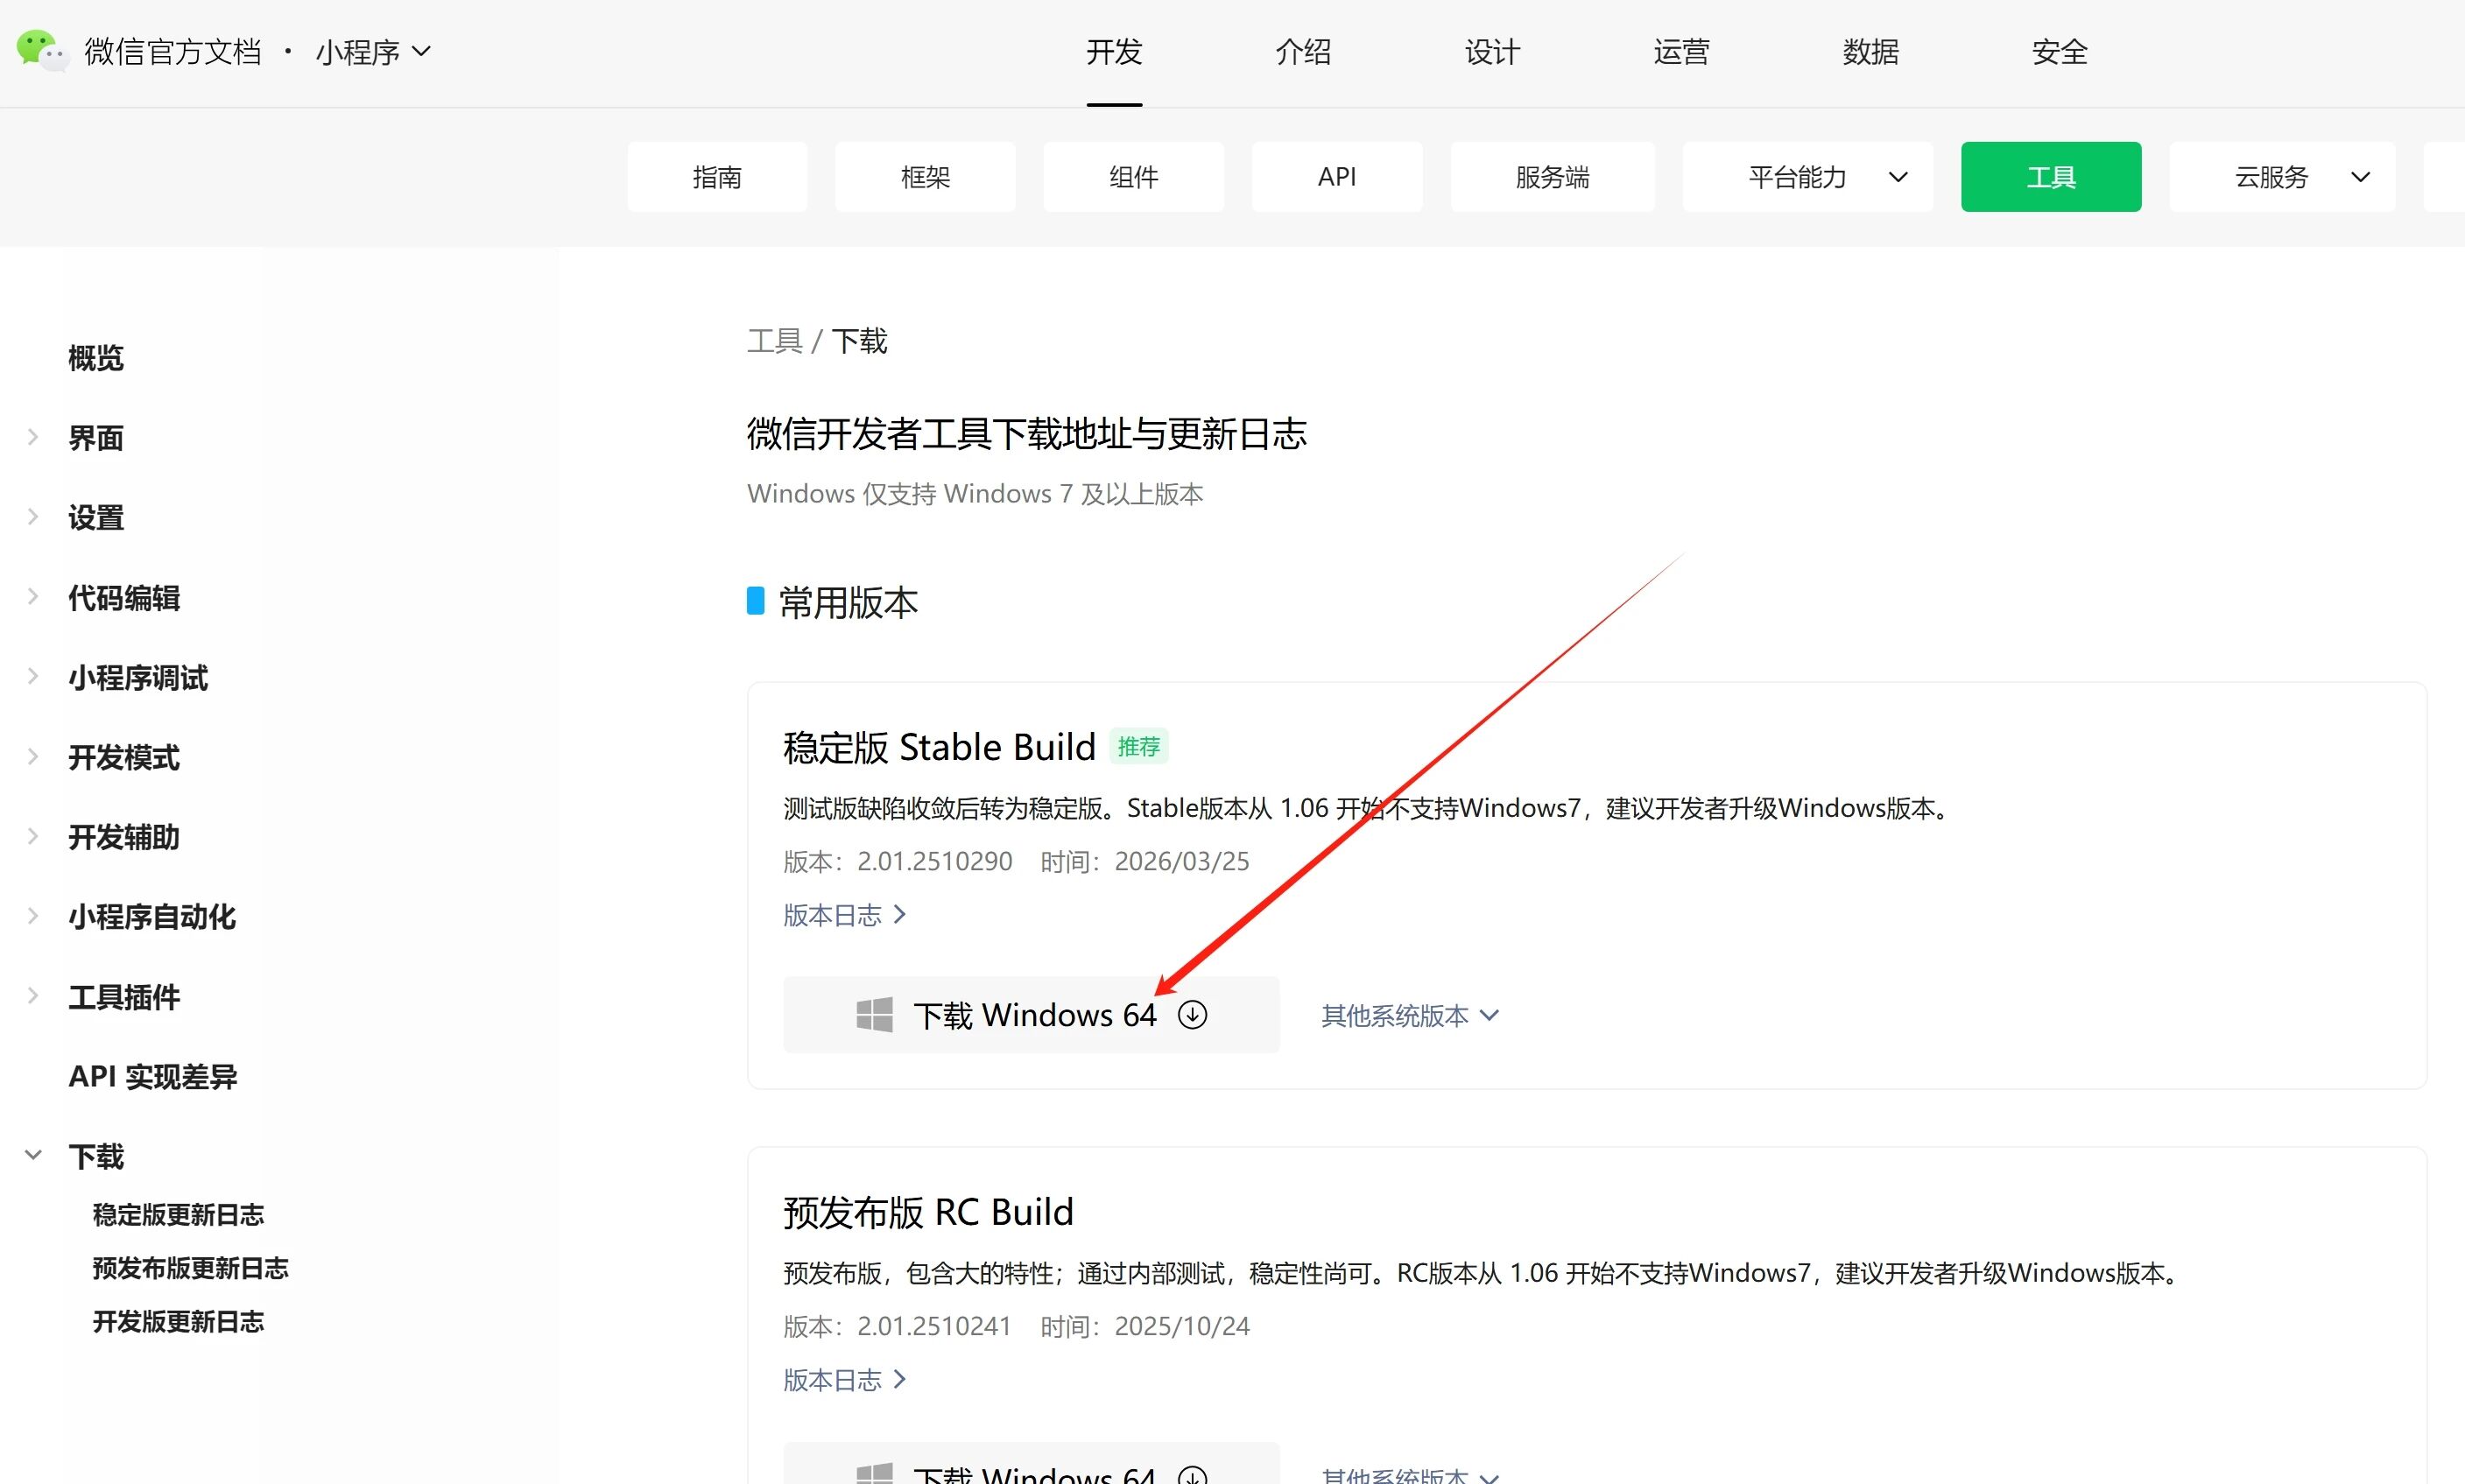
Task: Open the 小程序 dropdown in the header
Action: 372,52
